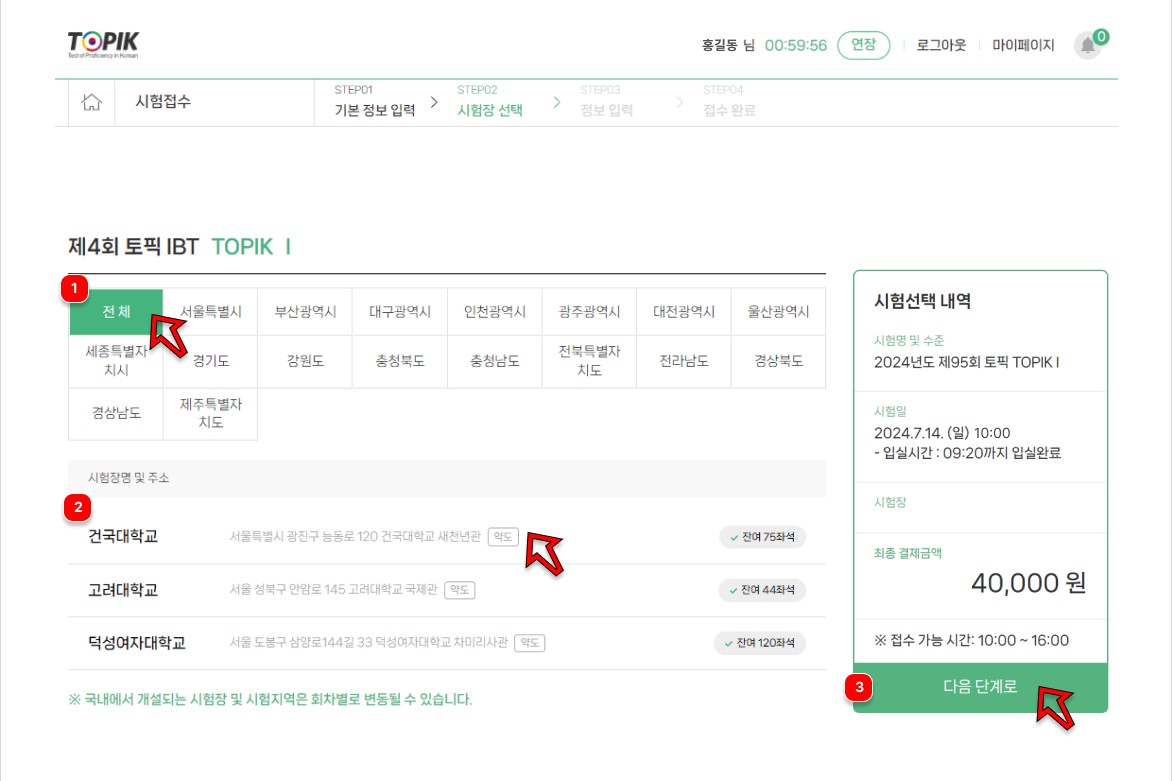Viewport: 1172px width, 781px height.
Task: Go to the home icon
Action: tap(91, 102)
